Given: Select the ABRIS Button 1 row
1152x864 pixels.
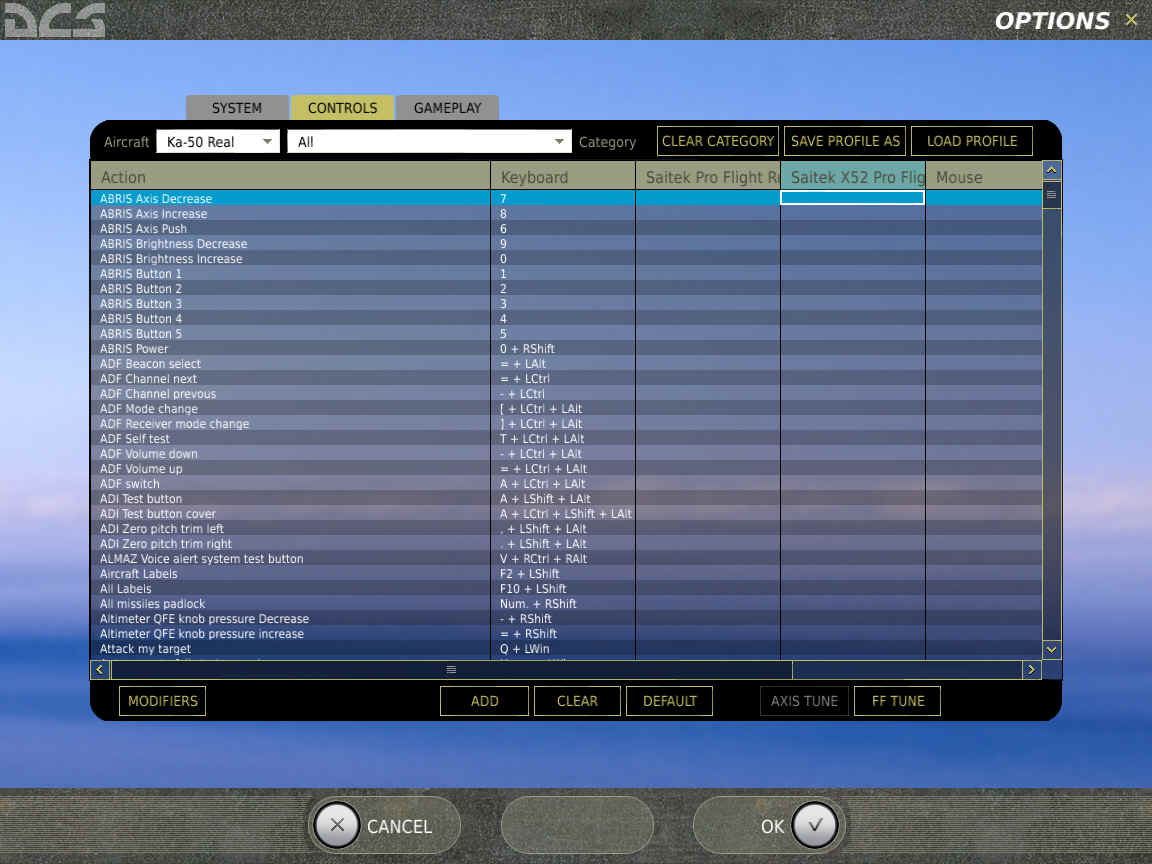Looking at the screenshot, I should pyautogui.click(x=566, y=274).
